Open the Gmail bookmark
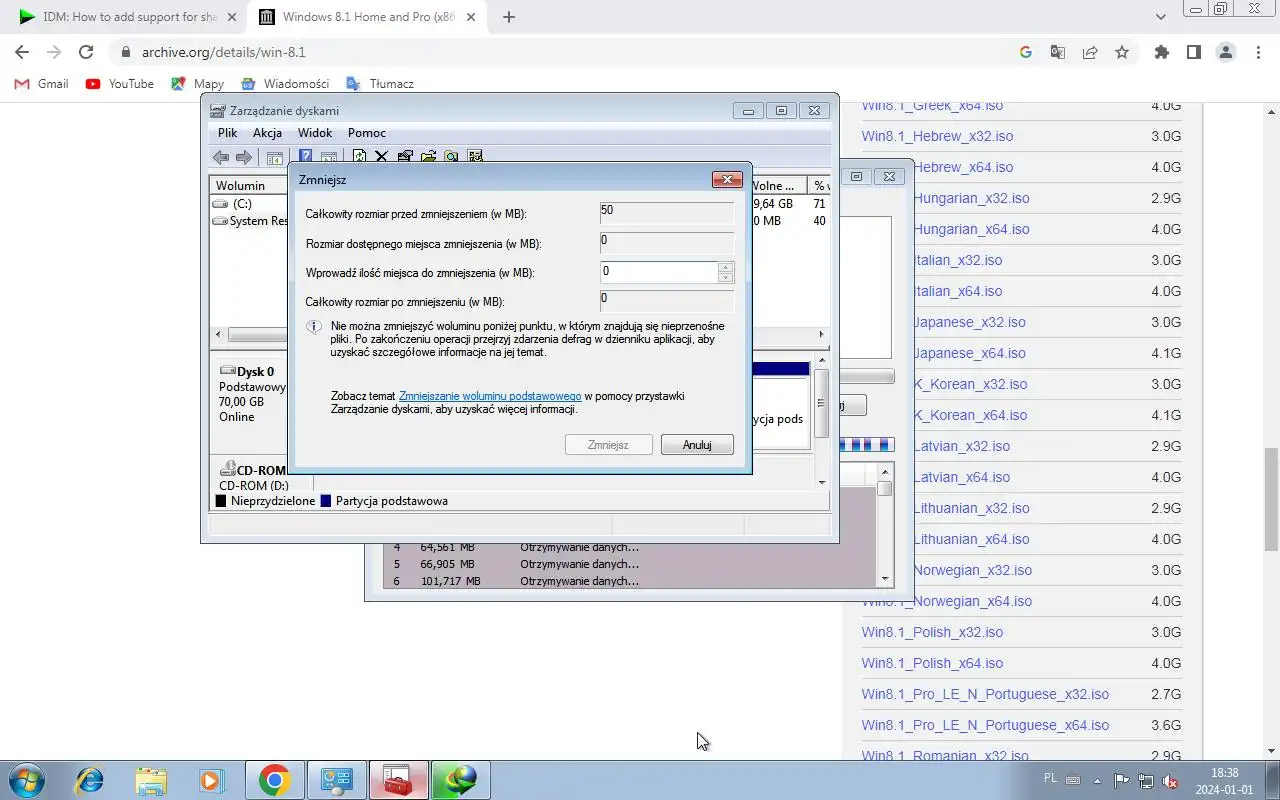Viewport: 1280px width, 800px height. (42, 84)
